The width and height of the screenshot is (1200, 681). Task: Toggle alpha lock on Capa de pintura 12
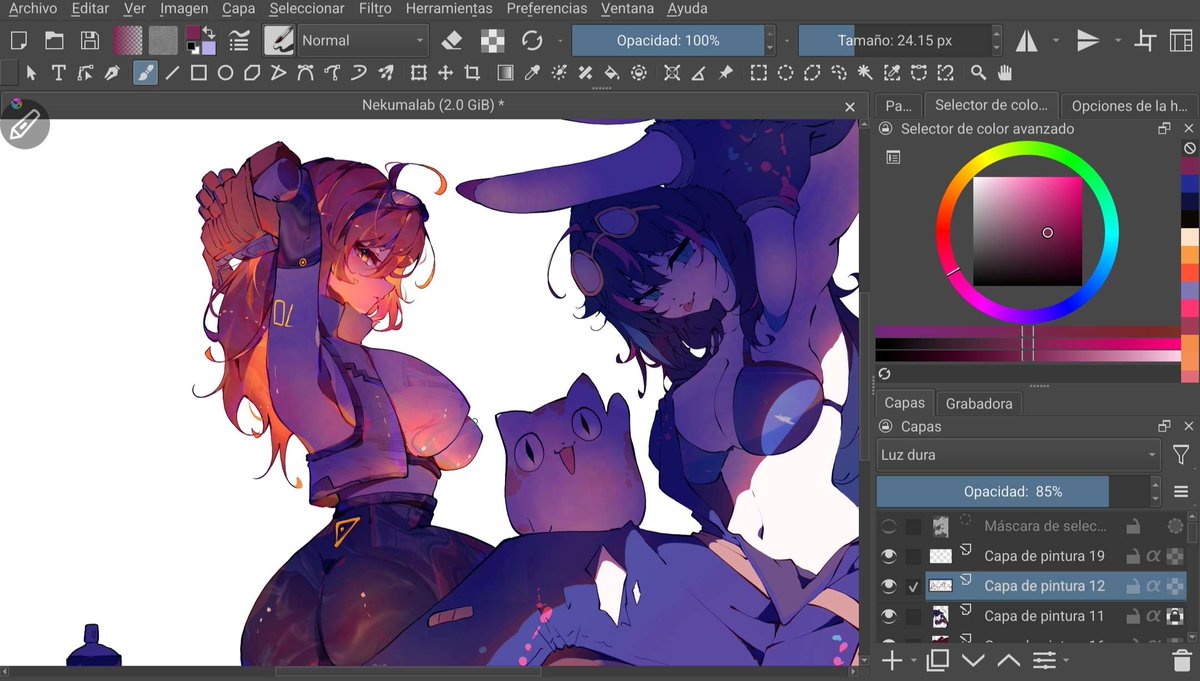click(1152, 586)
